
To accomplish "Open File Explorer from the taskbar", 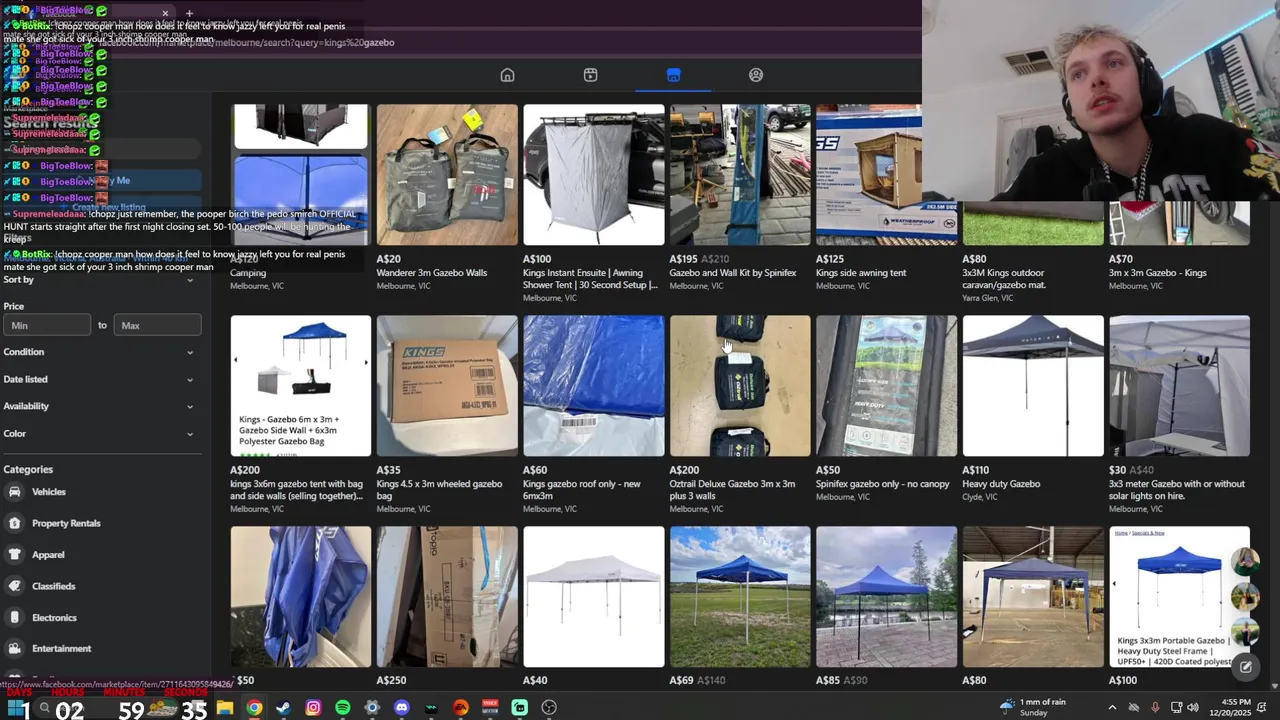I will 225,708.
